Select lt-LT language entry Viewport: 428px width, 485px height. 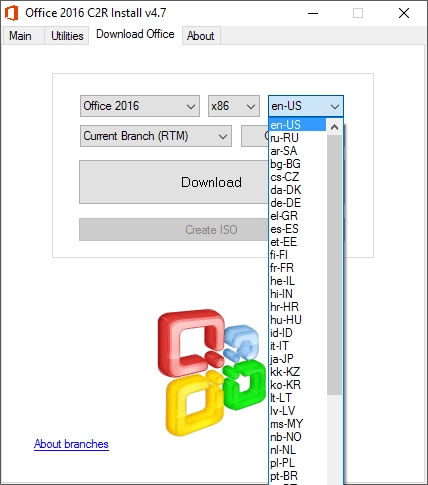297,398
